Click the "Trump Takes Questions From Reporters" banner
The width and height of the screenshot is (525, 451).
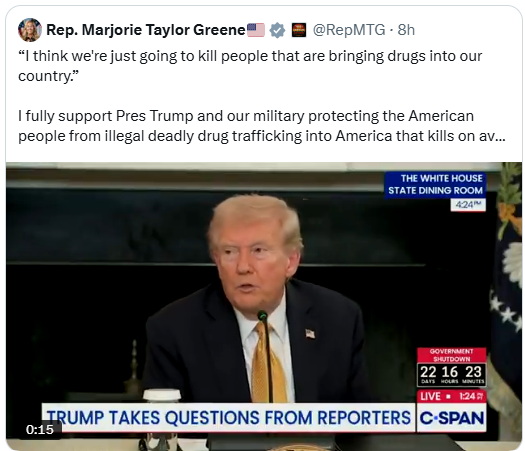pos(228,418)
